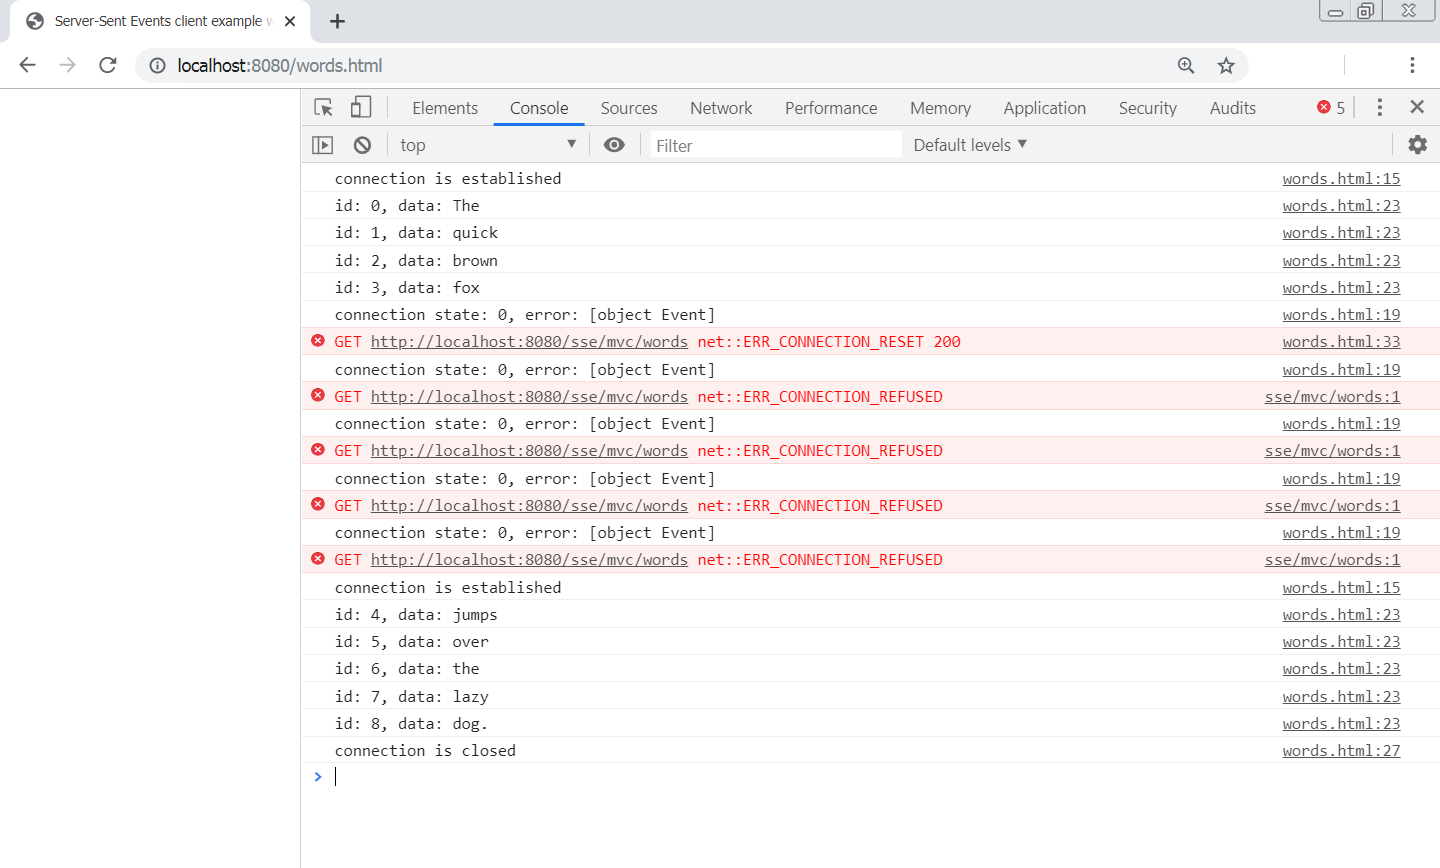This screenshot has width=1440, height=868.
Task: Open Chrome's three-dot browser menu
Action: (x=1412, y=65)
